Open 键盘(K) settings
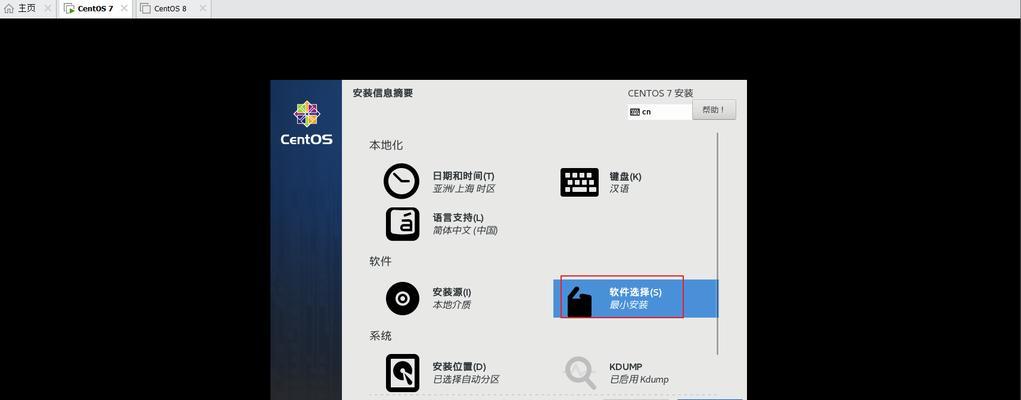The width and height of the screenshot is (1021, 400). click(x=625, y=176)
